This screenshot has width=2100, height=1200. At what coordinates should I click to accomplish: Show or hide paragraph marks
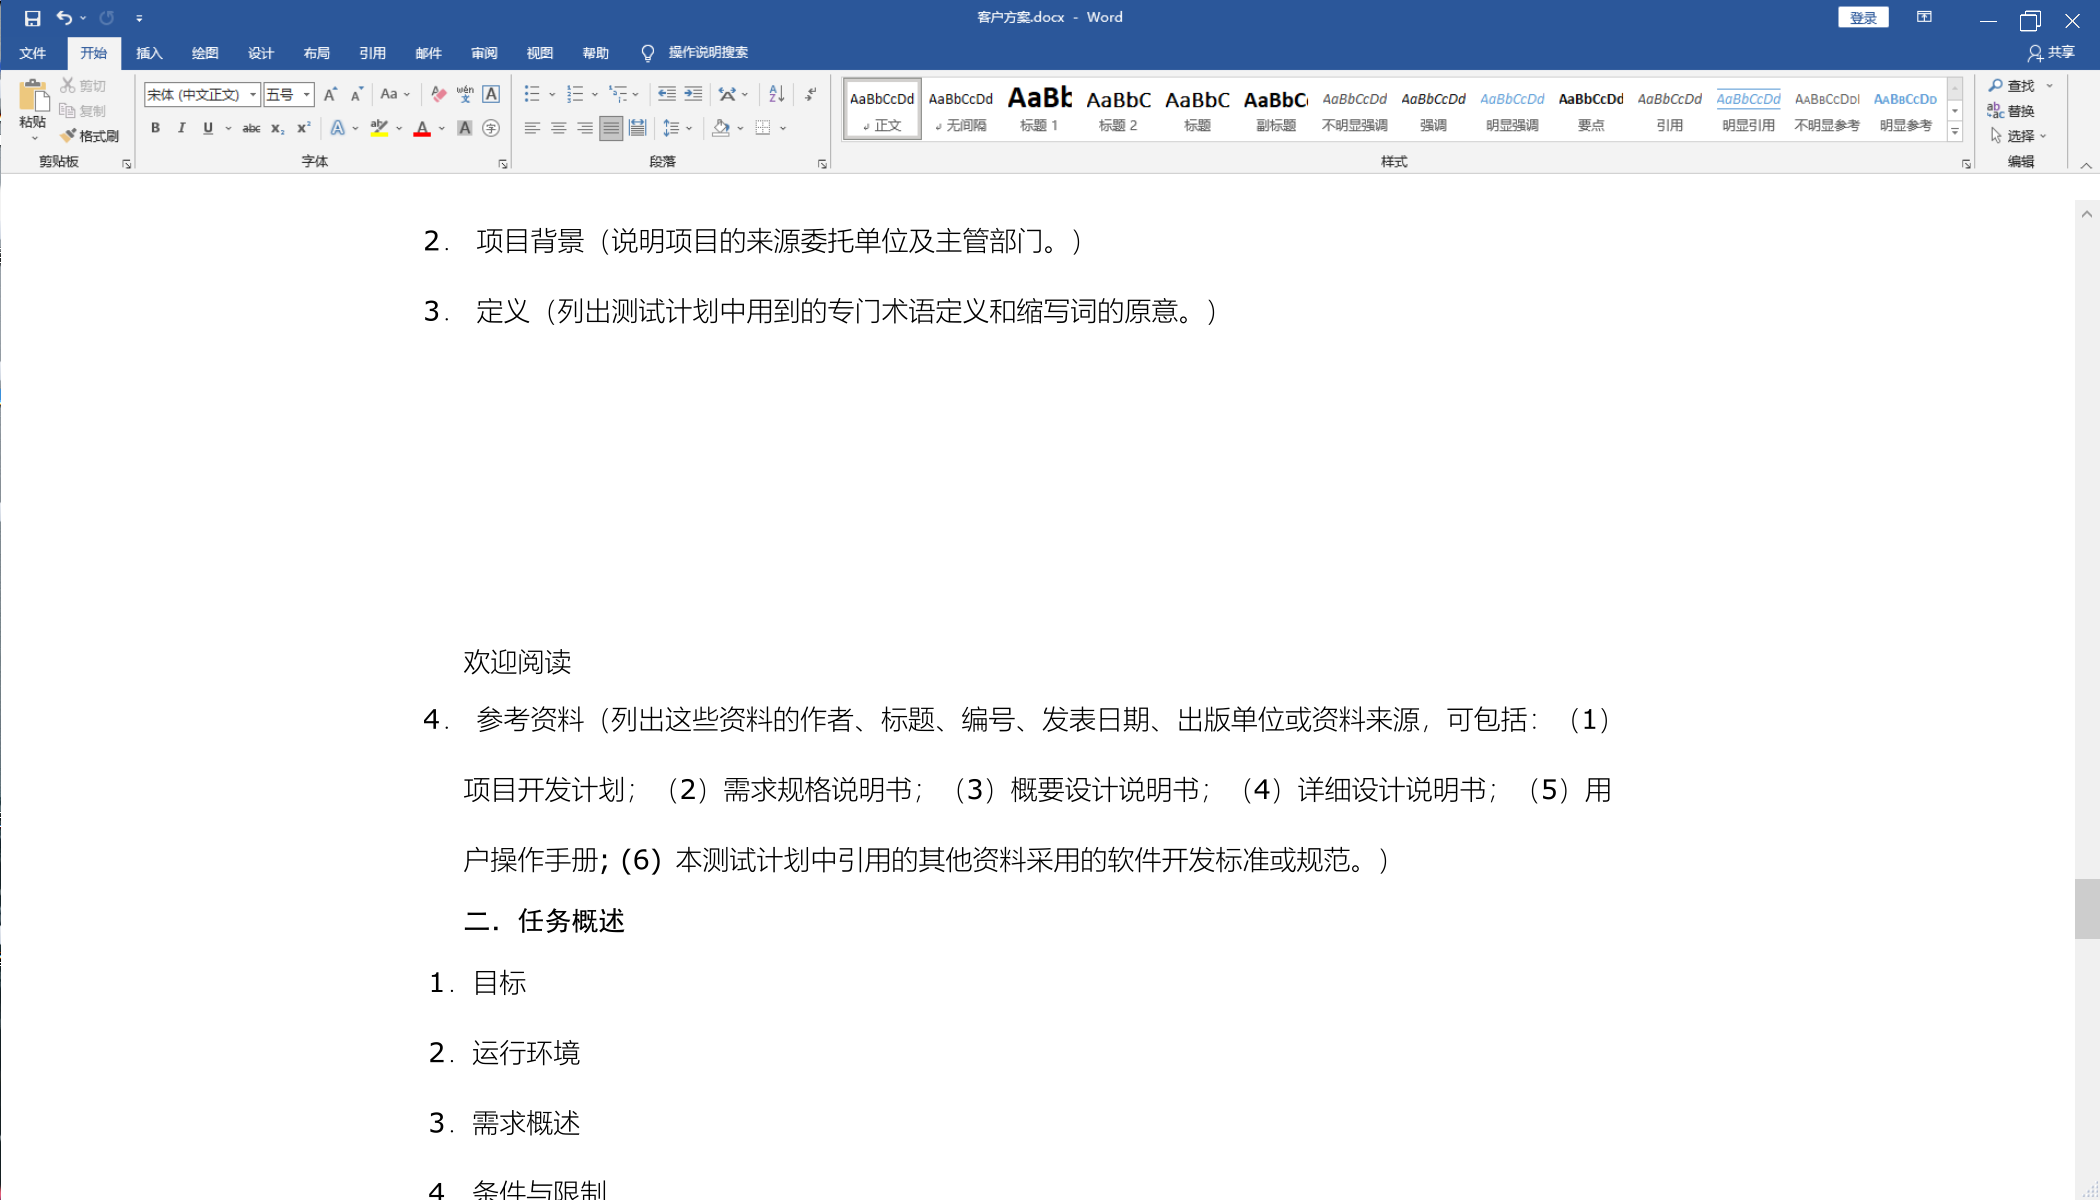[810, 94]
